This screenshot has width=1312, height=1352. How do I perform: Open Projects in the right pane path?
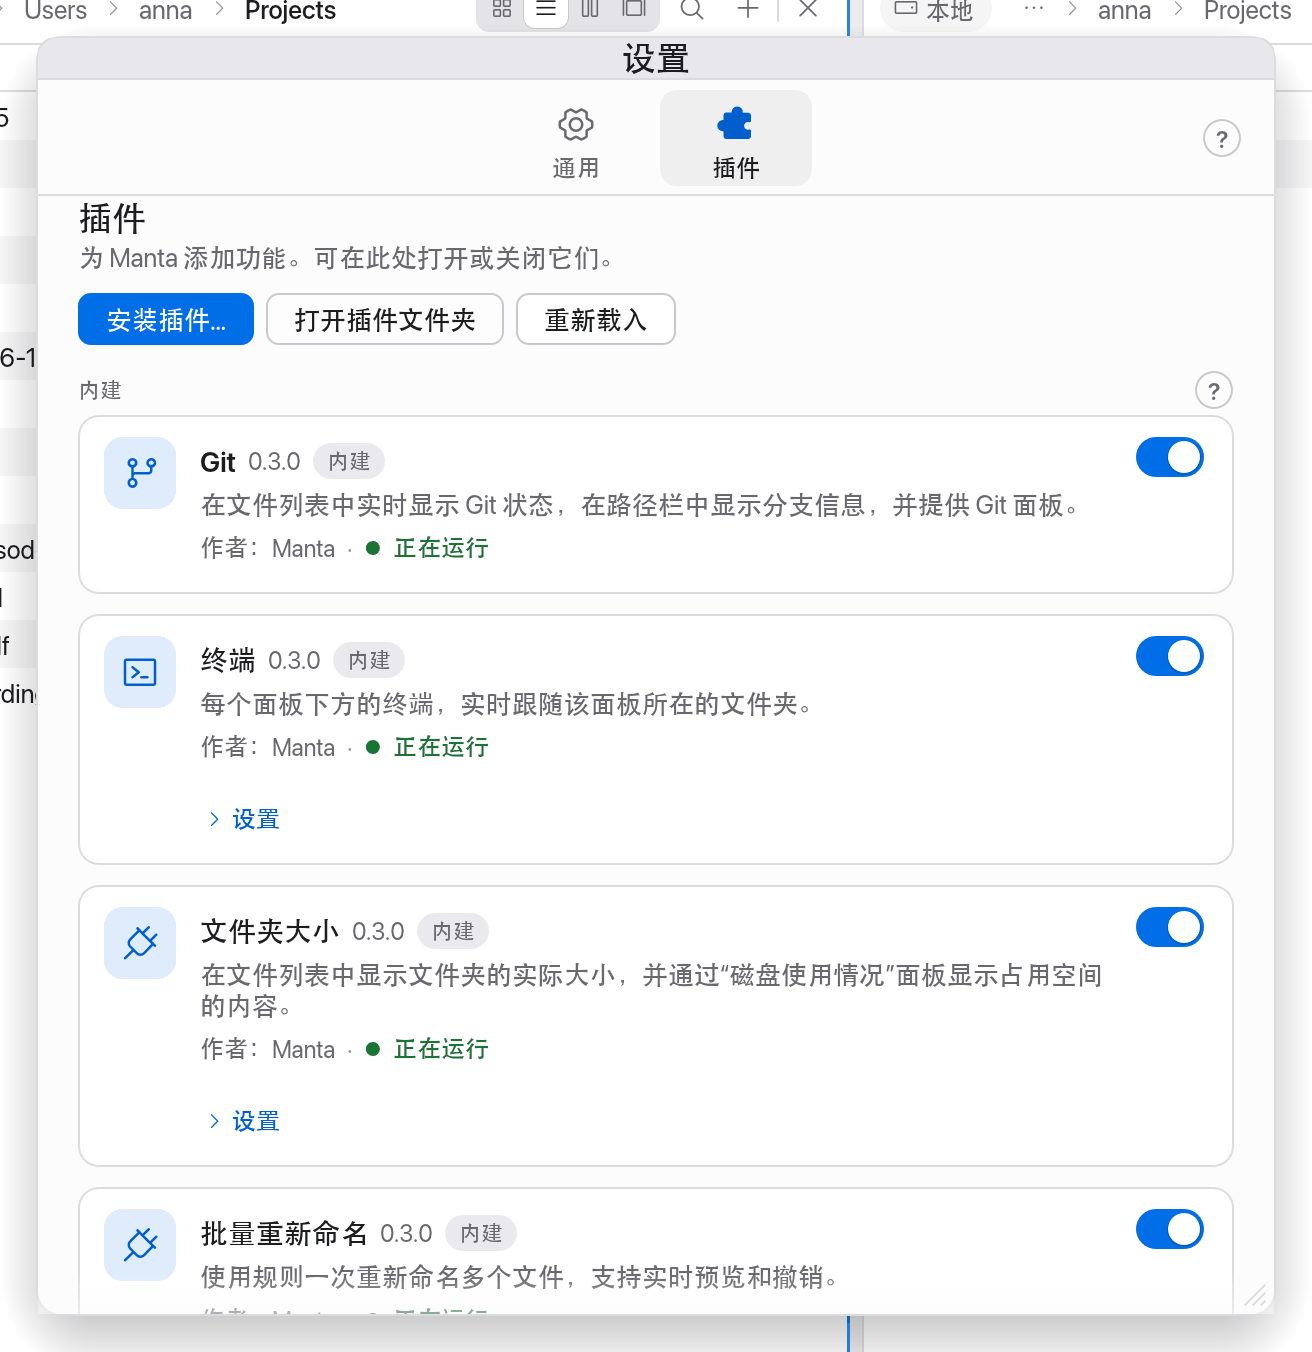click(1247, 11)
